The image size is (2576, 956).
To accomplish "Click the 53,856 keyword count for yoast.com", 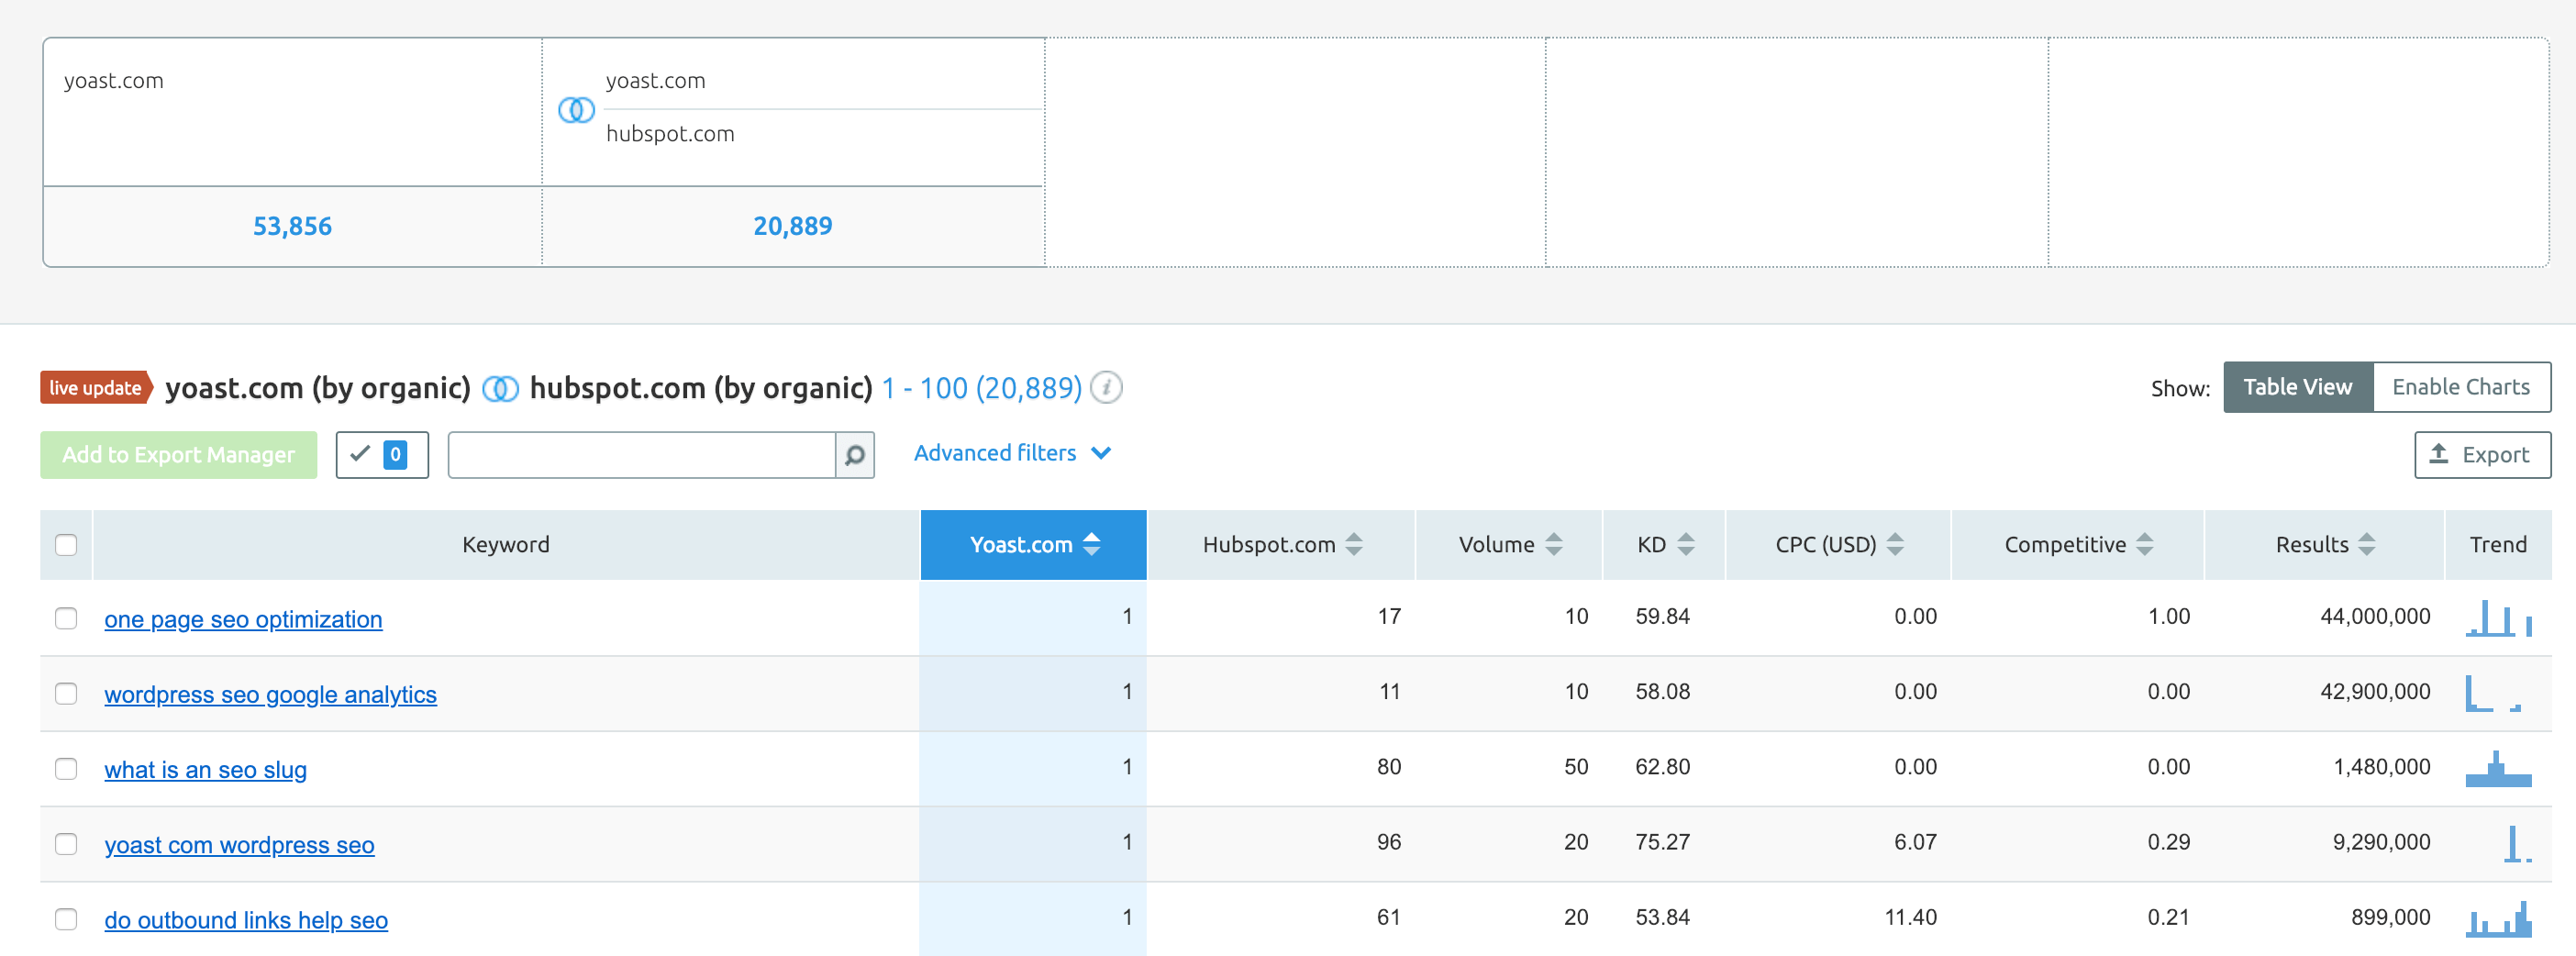I will 292,226.
